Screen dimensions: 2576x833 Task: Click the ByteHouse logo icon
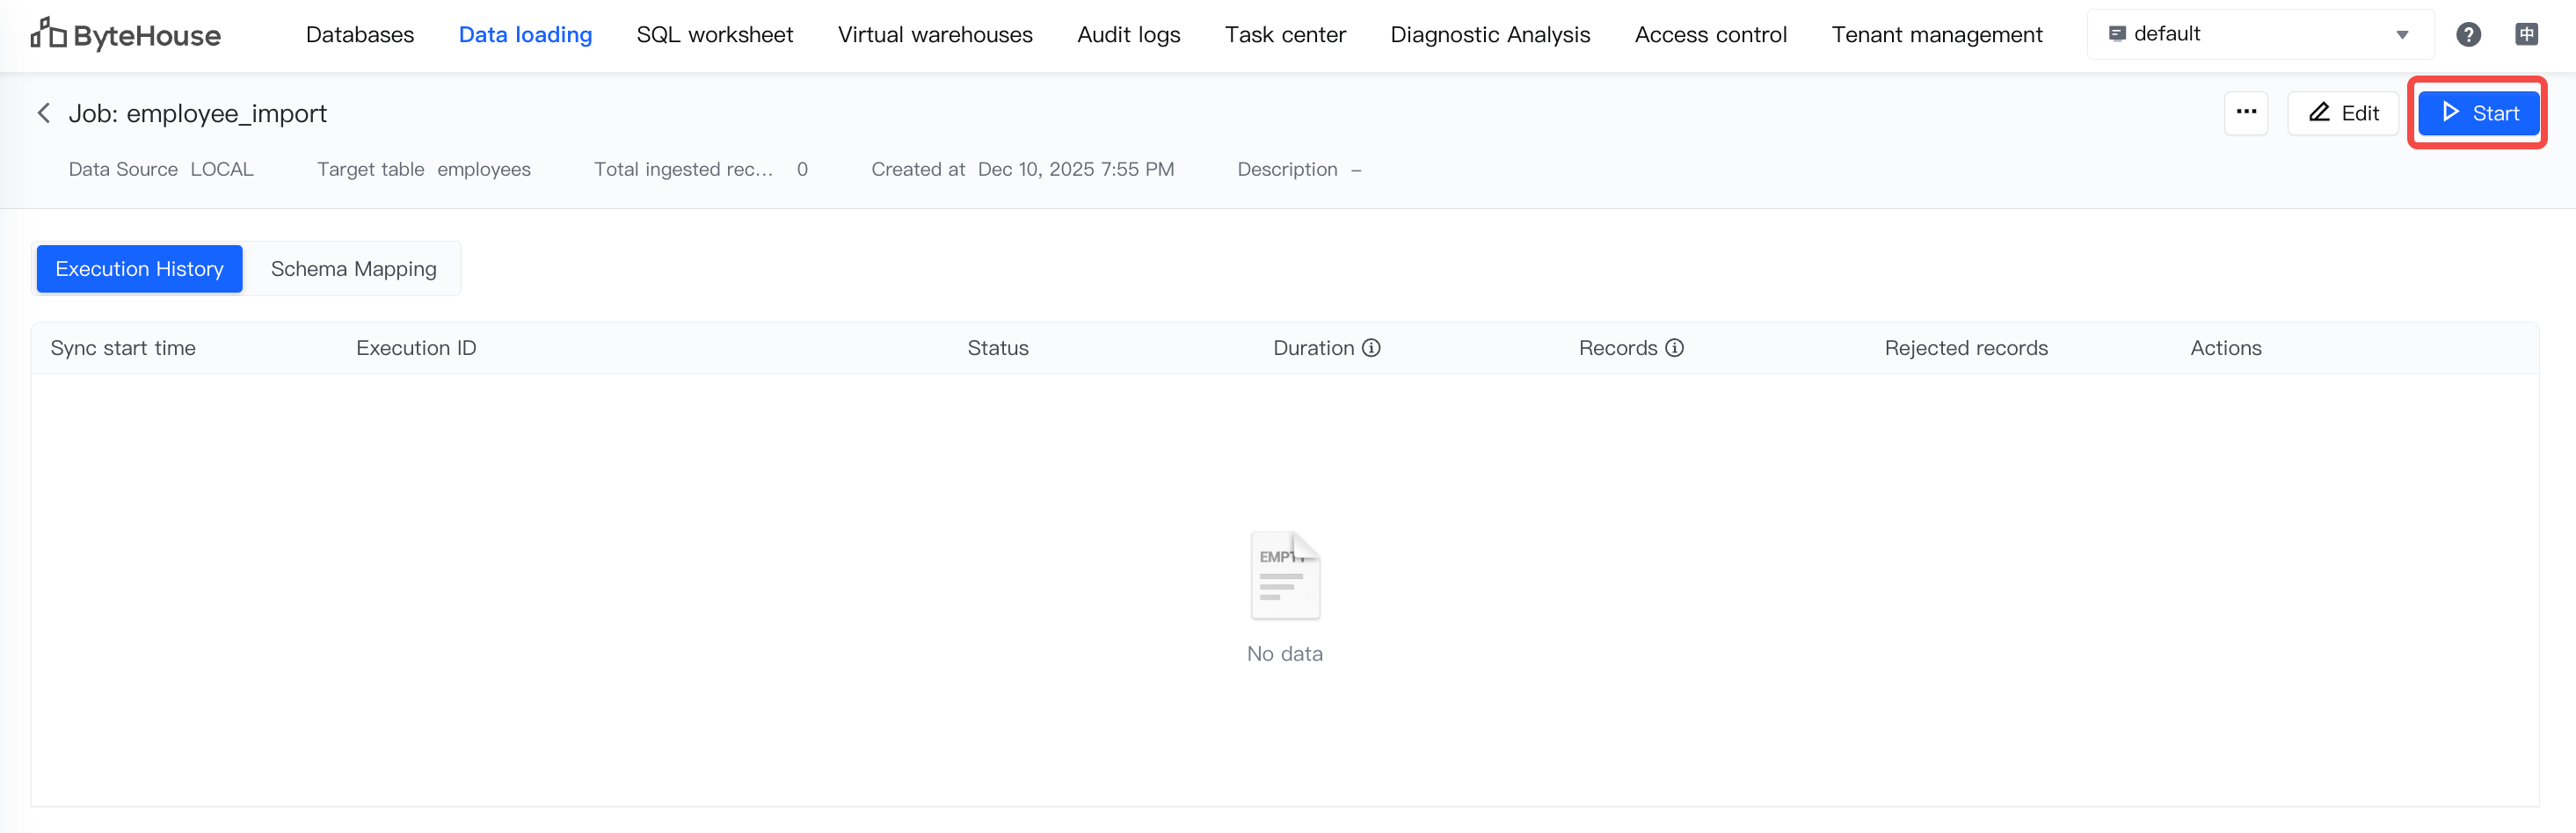click(48, 34)
